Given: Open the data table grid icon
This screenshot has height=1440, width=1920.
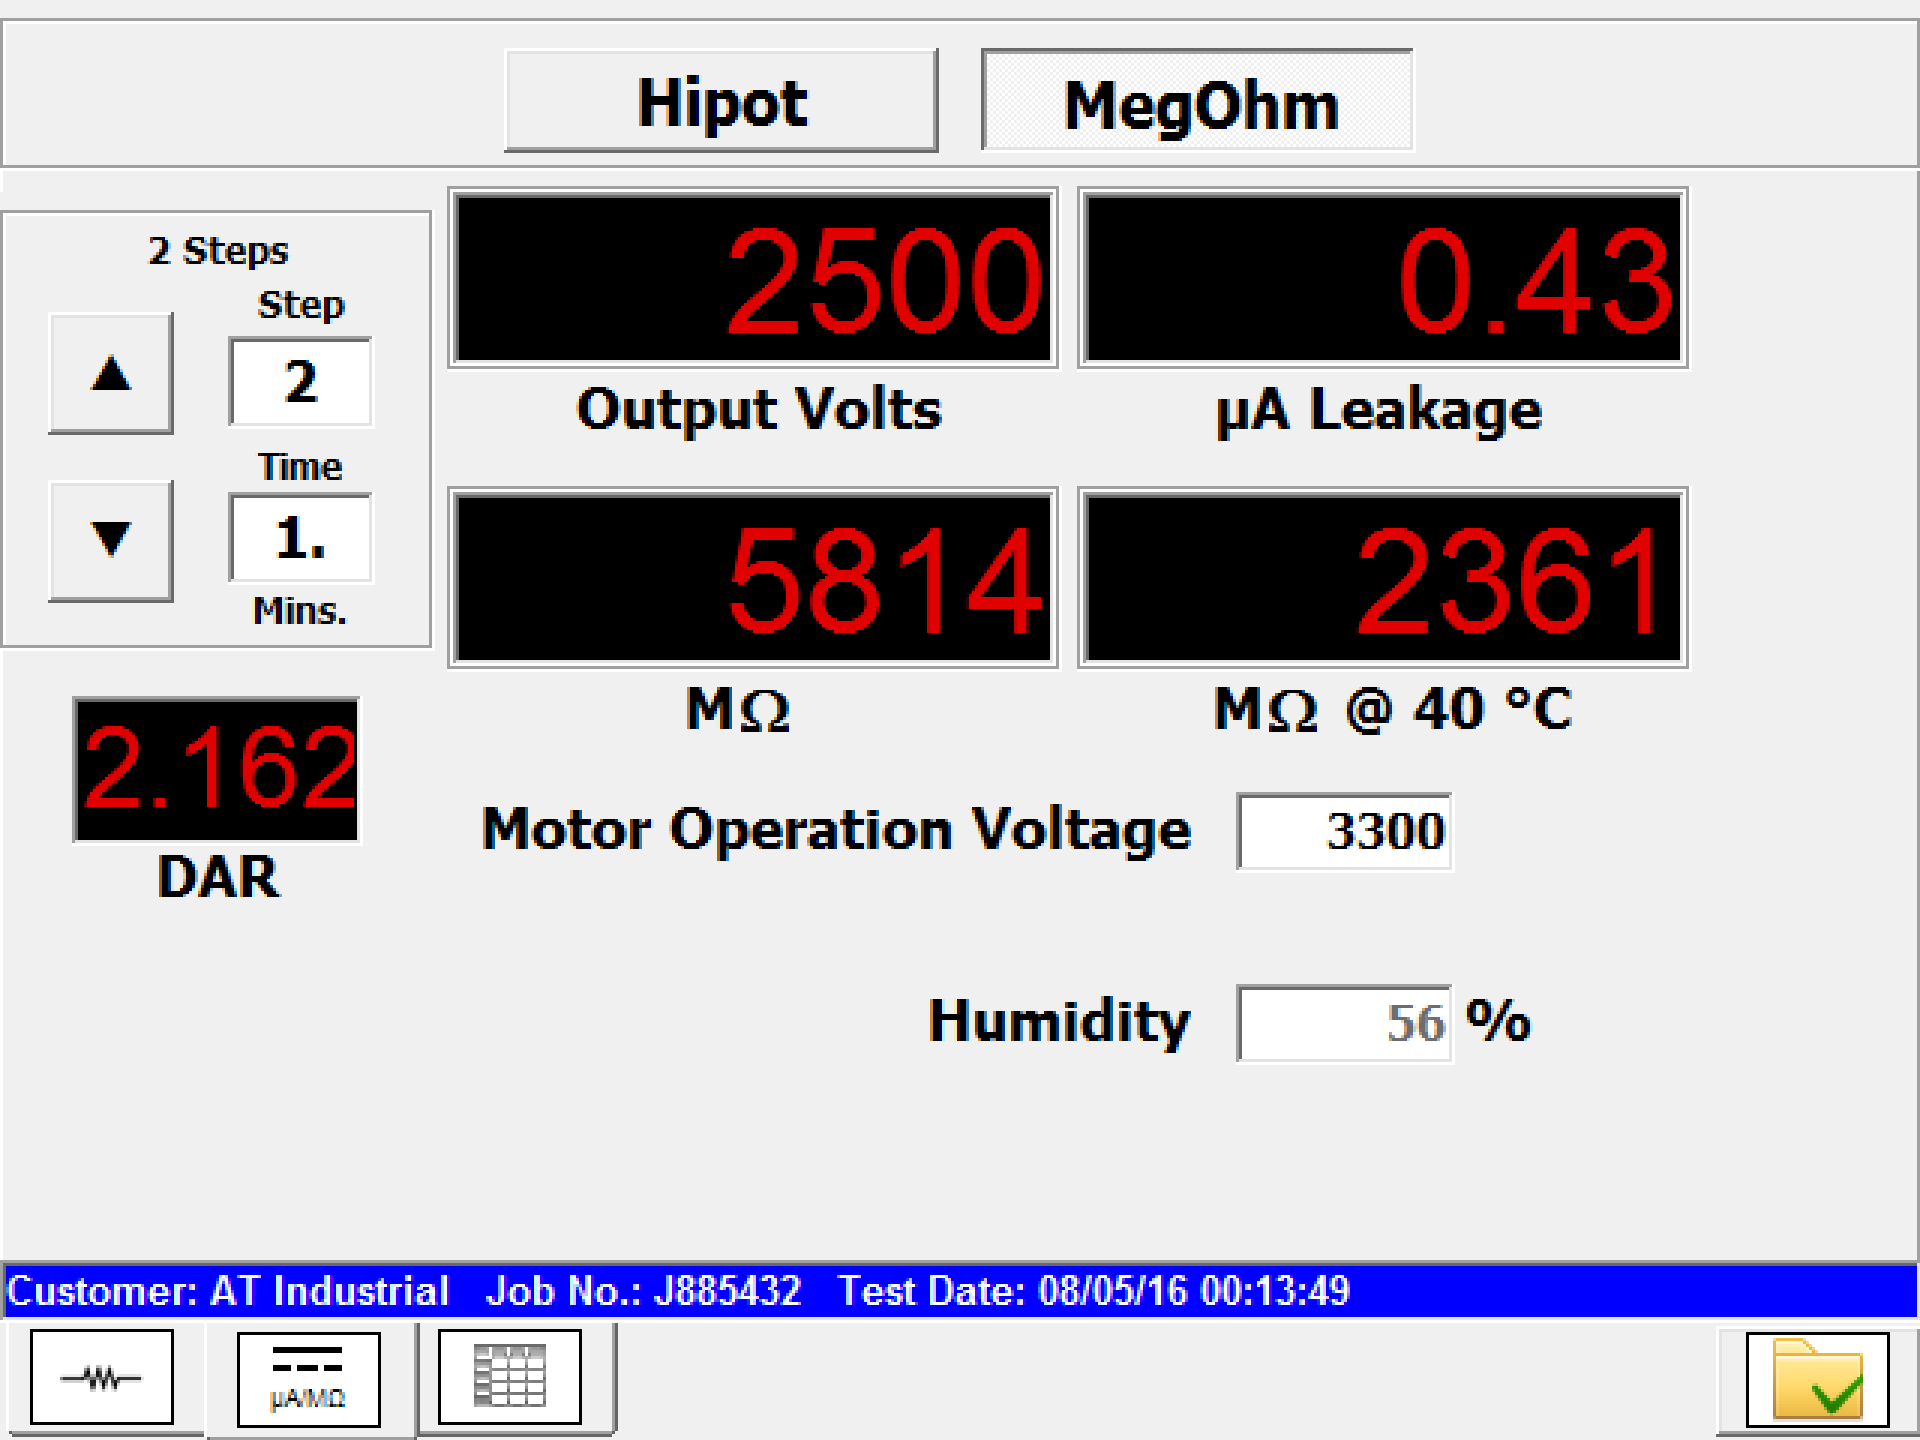Looking at the screenshot, I should tap(510, 1377).
